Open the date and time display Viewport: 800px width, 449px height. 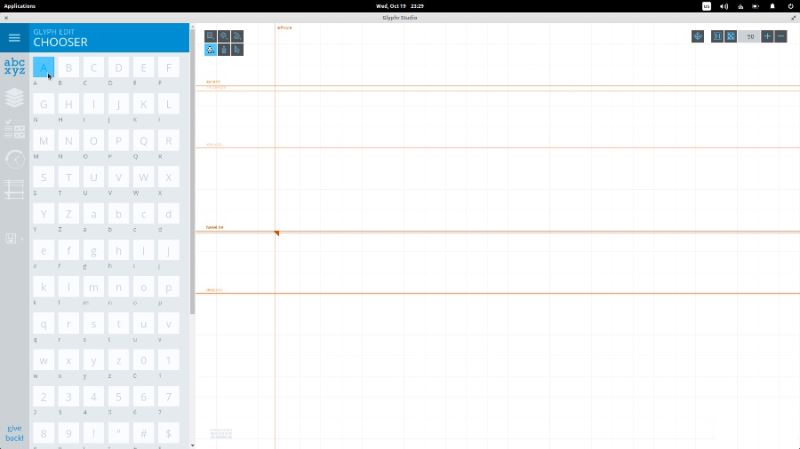[x=400, y=6]
